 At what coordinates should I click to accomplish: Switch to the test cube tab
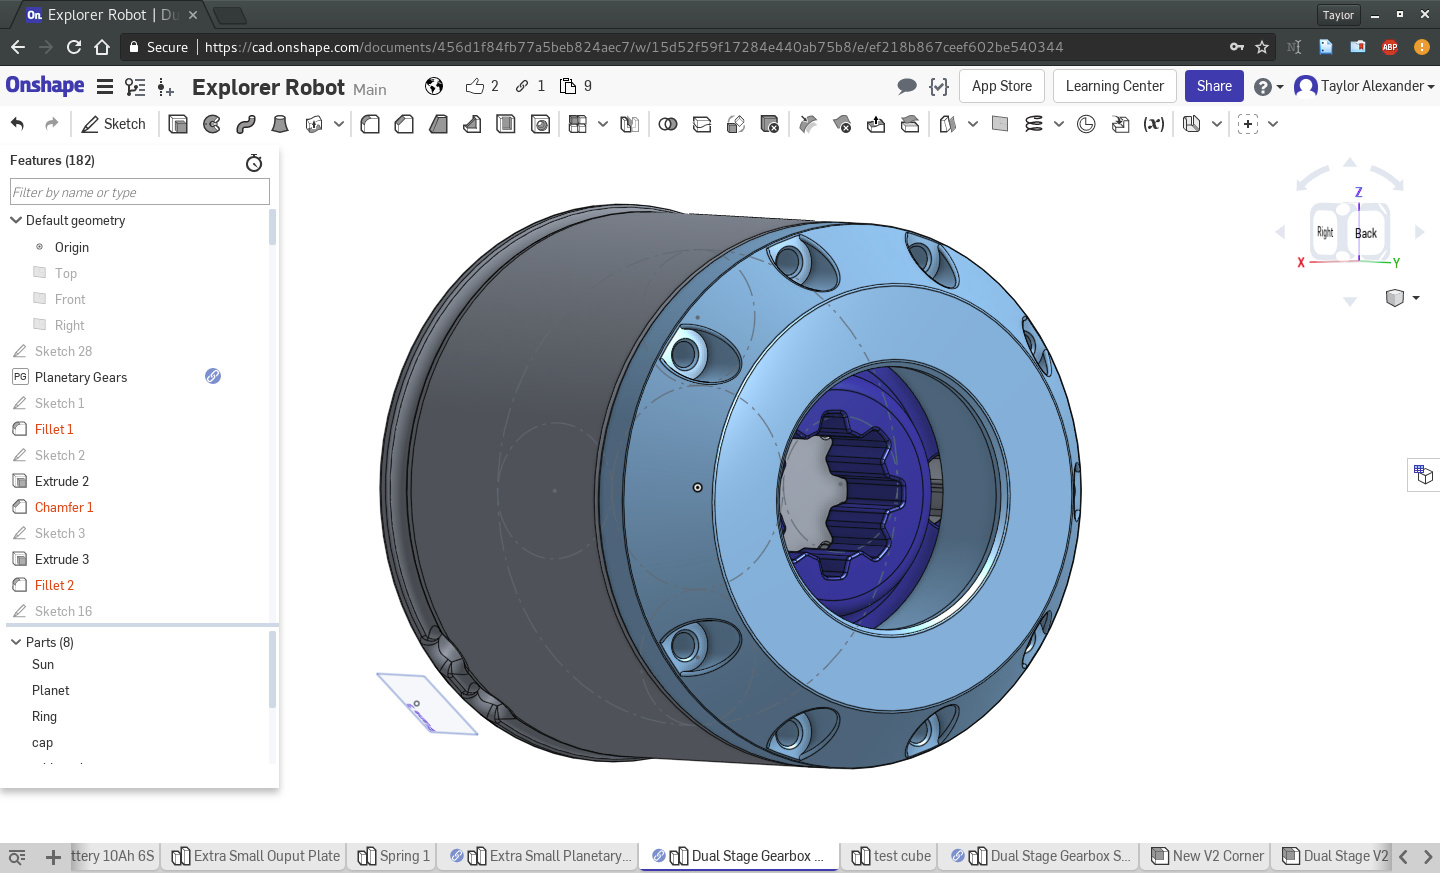click(891, 856)
